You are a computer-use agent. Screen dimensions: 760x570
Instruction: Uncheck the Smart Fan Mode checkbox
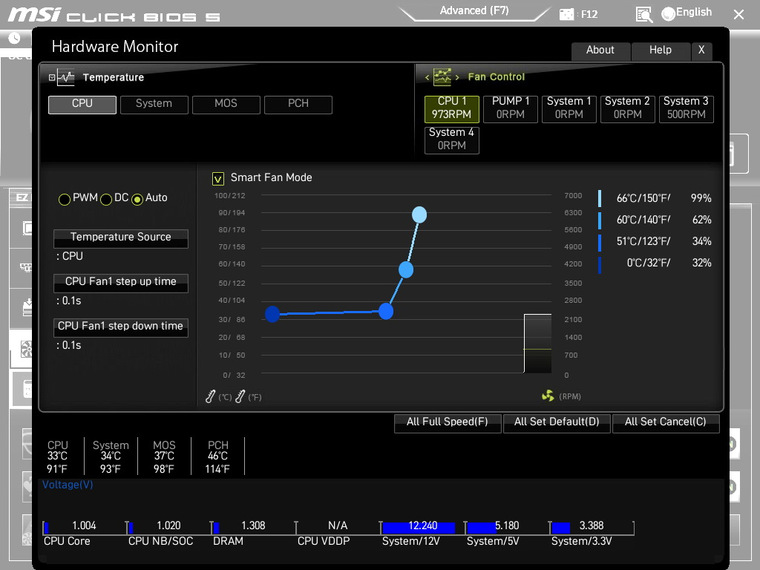(218, 179)
